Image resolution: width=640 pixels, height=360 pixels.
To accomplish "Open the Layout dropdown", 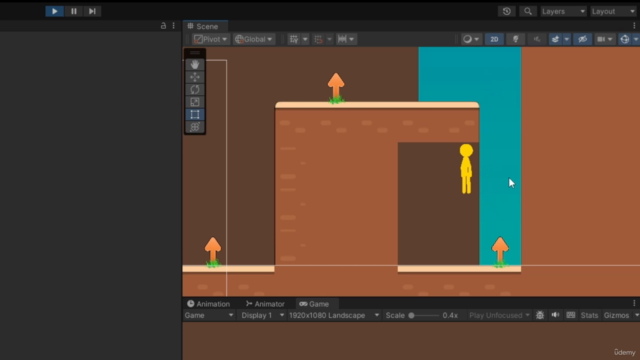I will click(613, 11).
